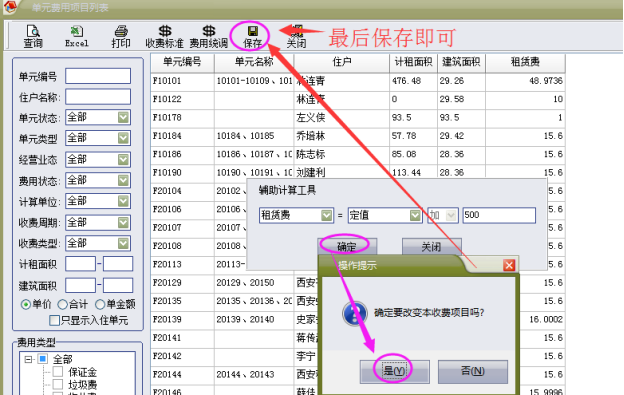The height and width of the screenshot is (395, 624).
Task: Click the 查询 toolbar icon
Action: [x=33, y=36]
